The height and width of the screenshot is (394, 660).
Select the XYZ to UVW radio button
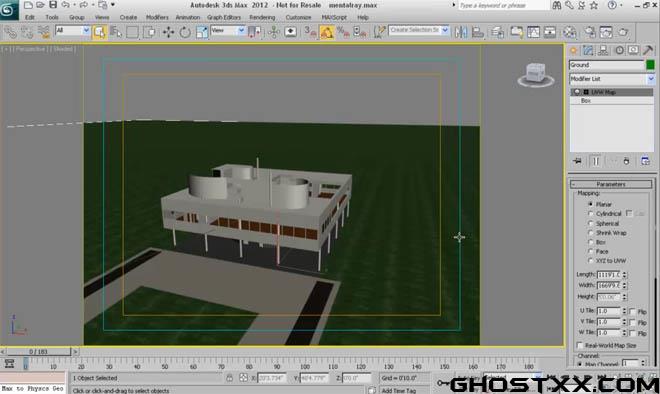pos(591,261)
